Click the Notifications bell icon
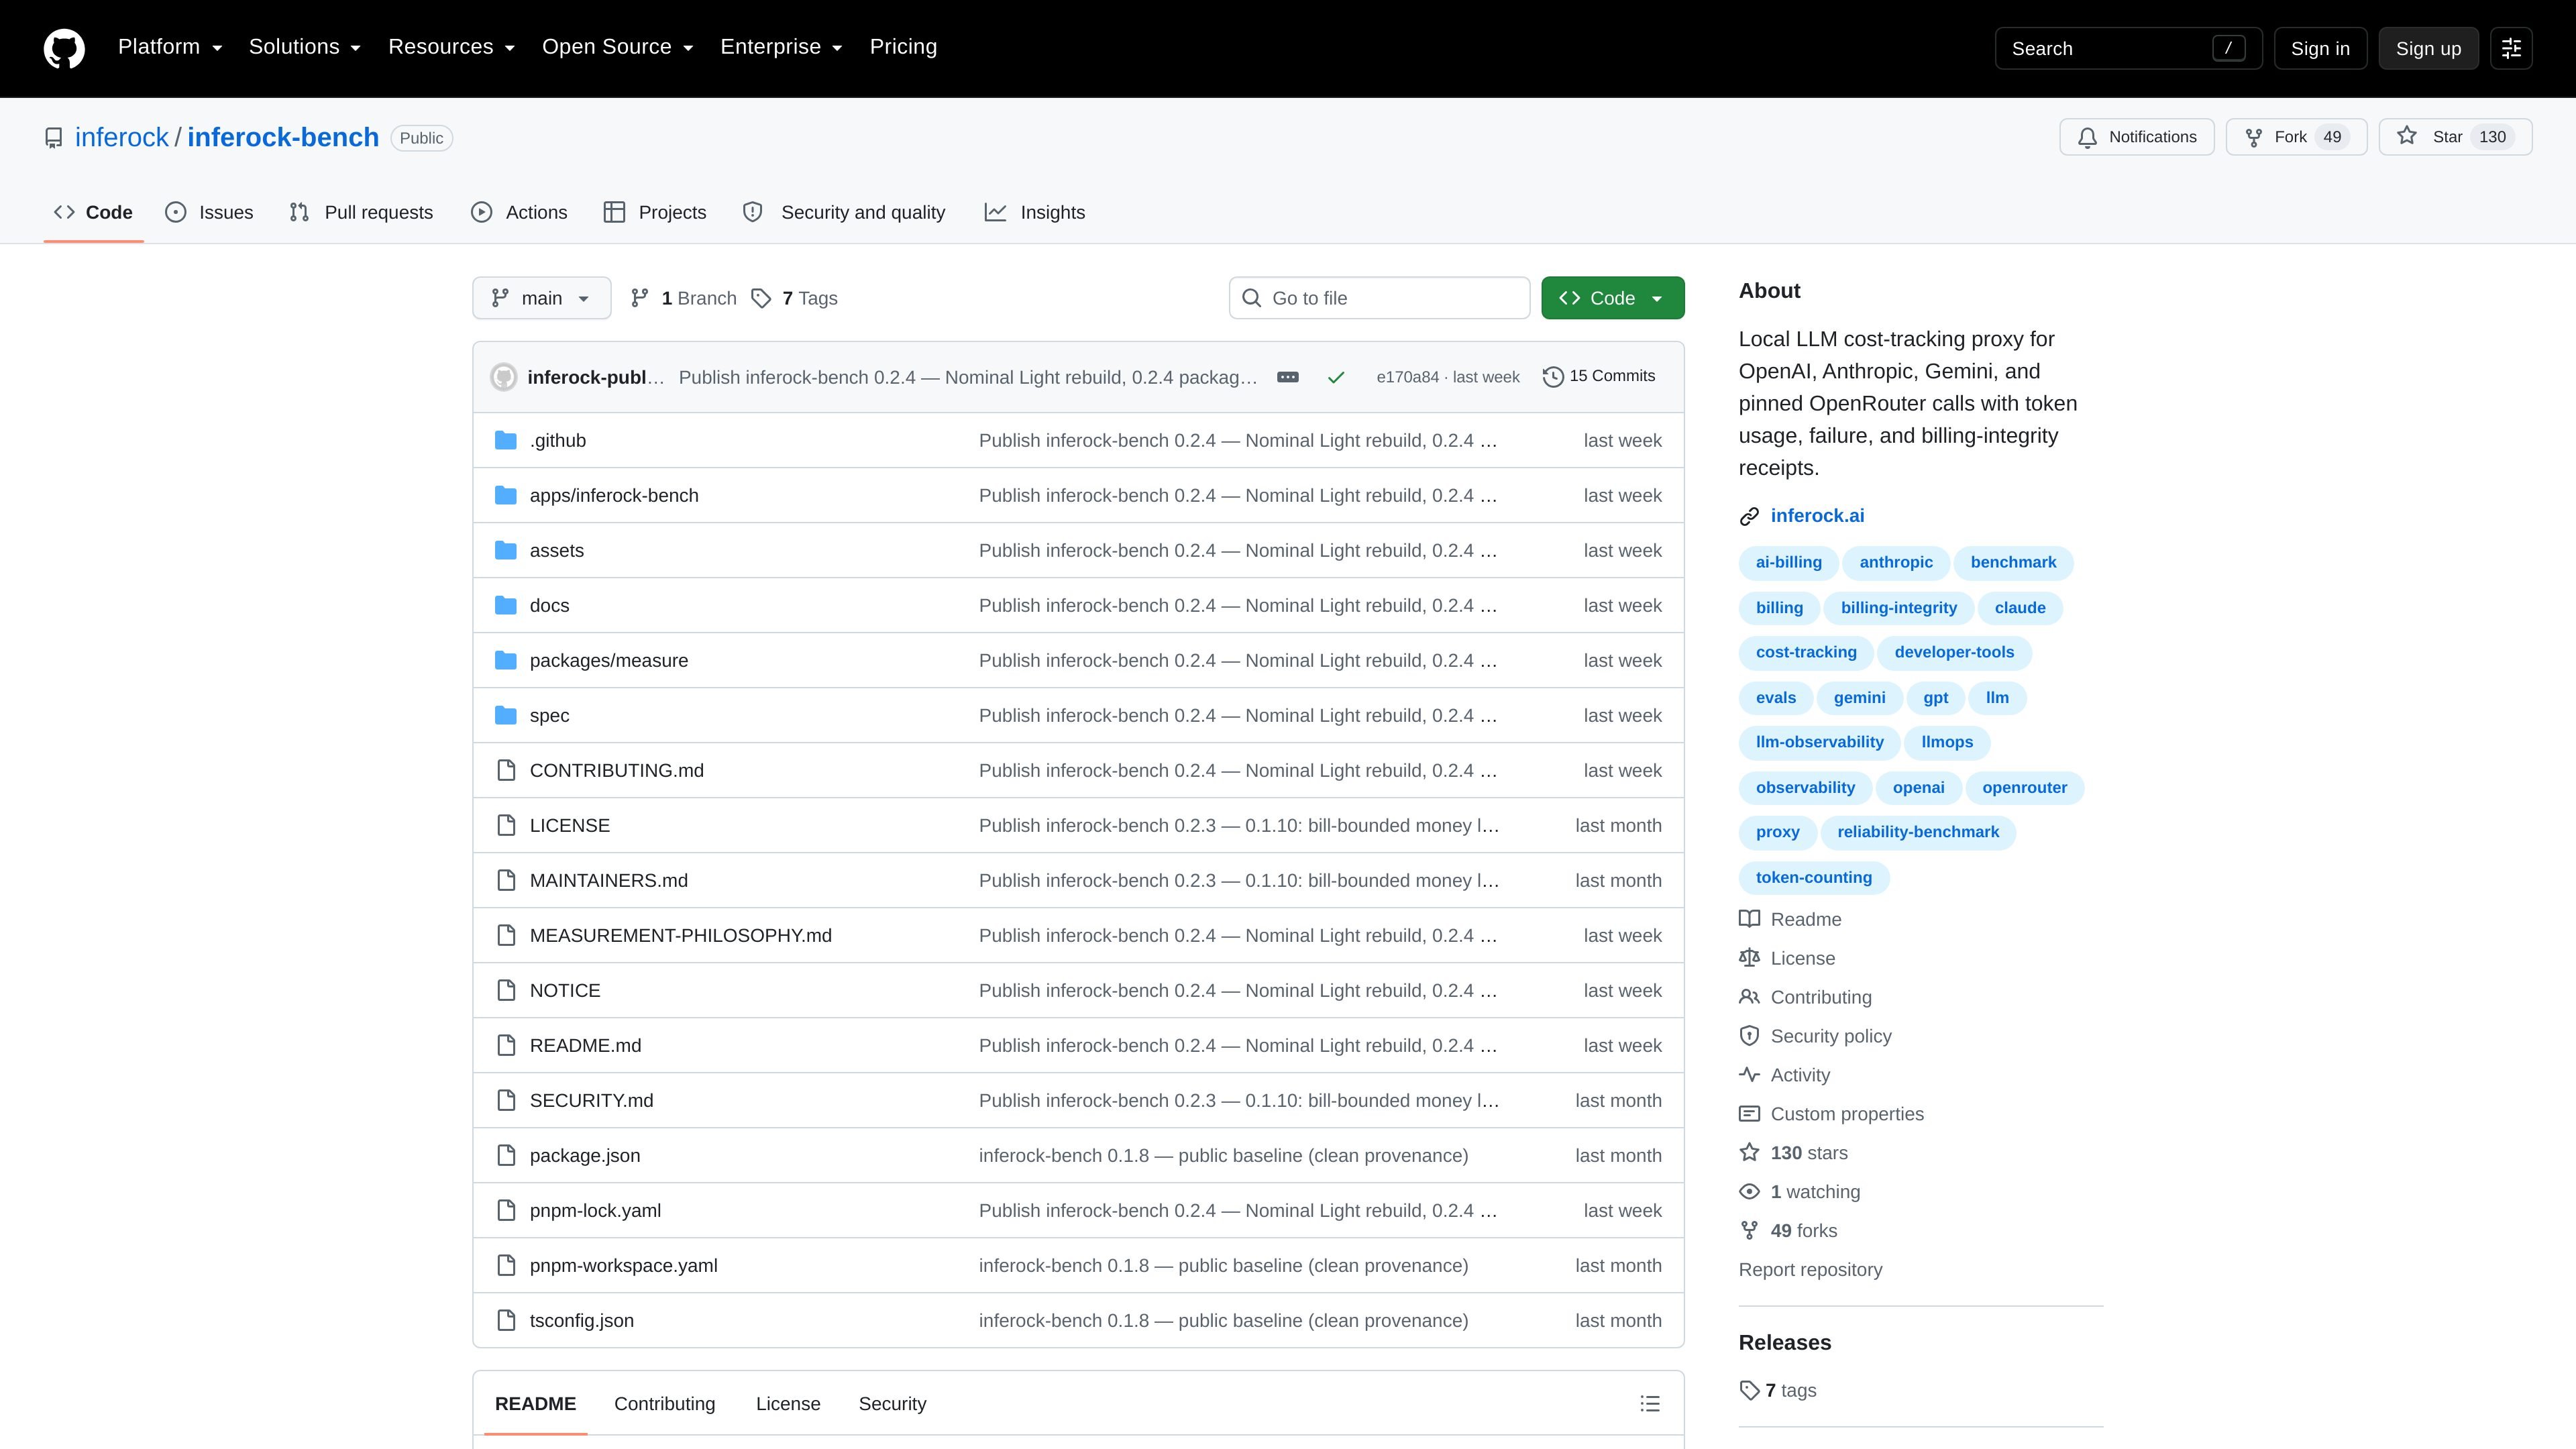The width and height of the screenshot is (2576, 1449). point(2087,138)
